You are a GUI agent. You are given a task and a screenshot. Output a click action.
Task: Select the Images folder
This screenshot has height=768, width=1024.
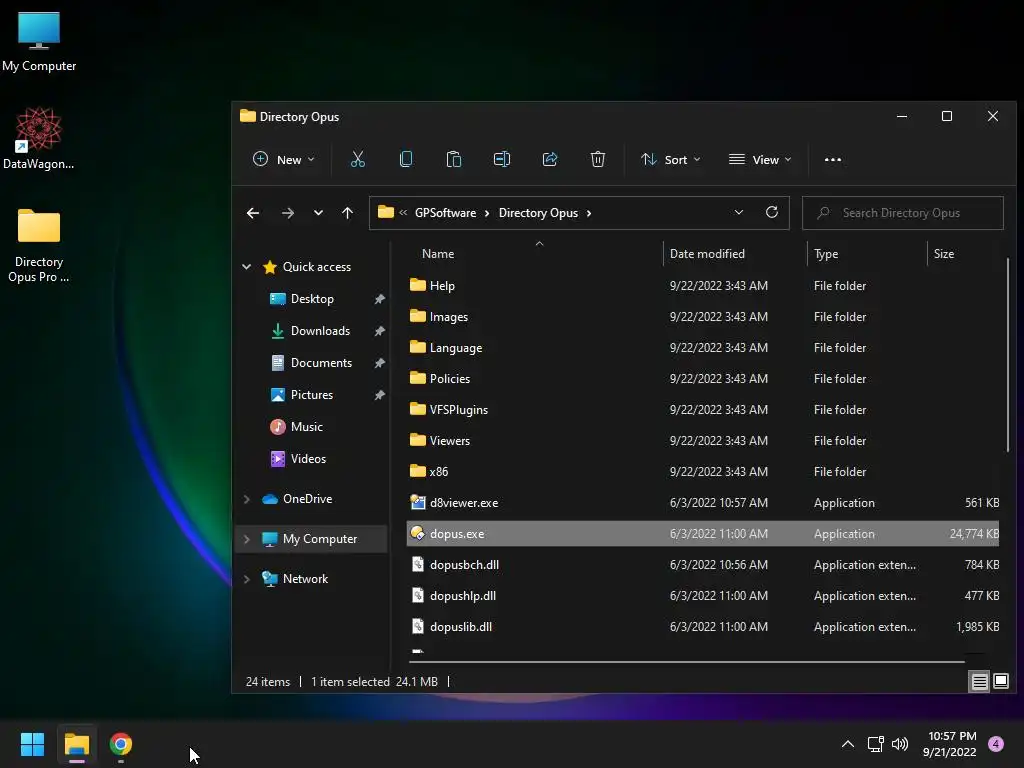click(703, 317)
